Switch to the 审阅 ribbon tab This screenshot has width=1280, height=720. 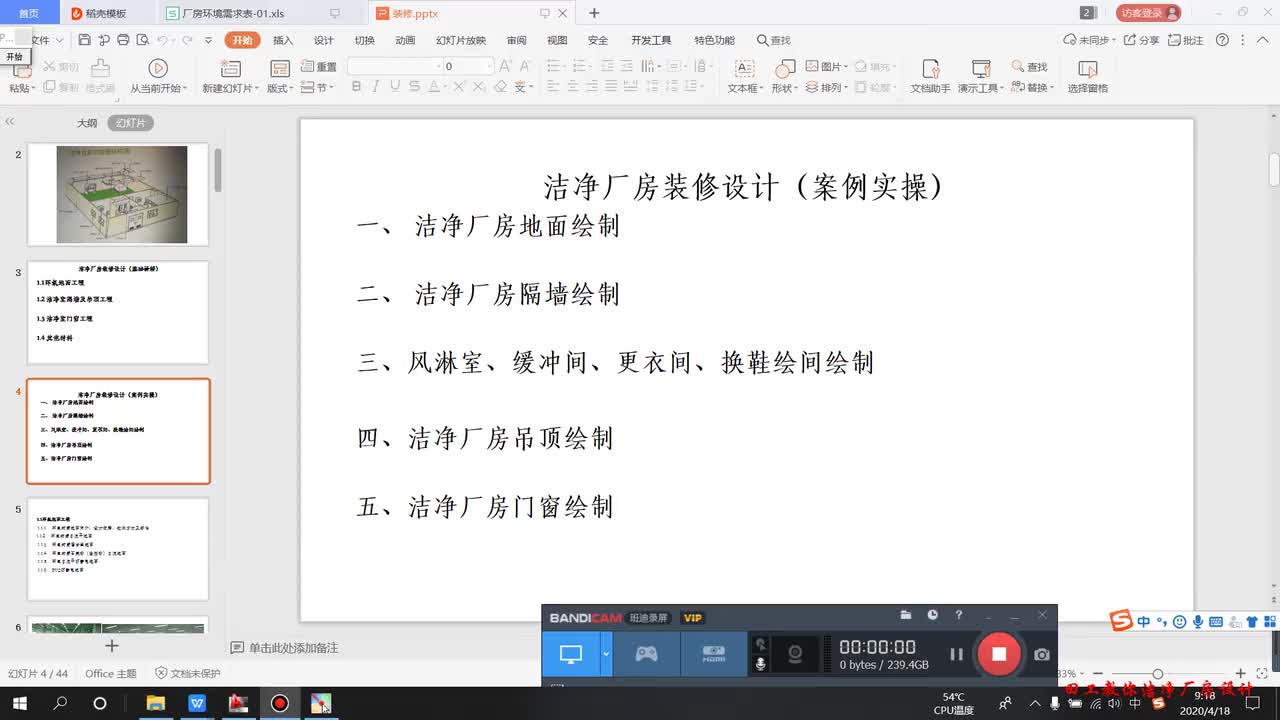click(516, 41)
